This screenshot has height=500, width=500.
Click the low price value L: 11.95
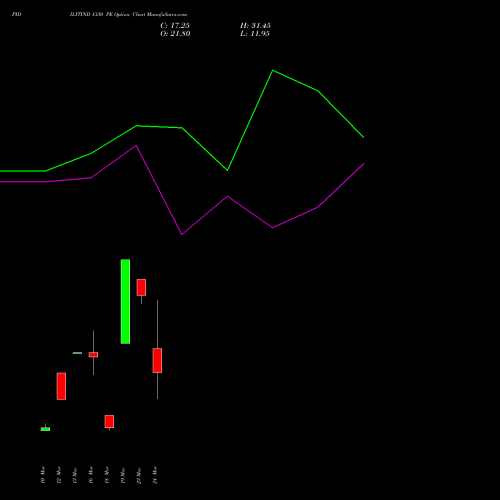(x=255, y=34)
